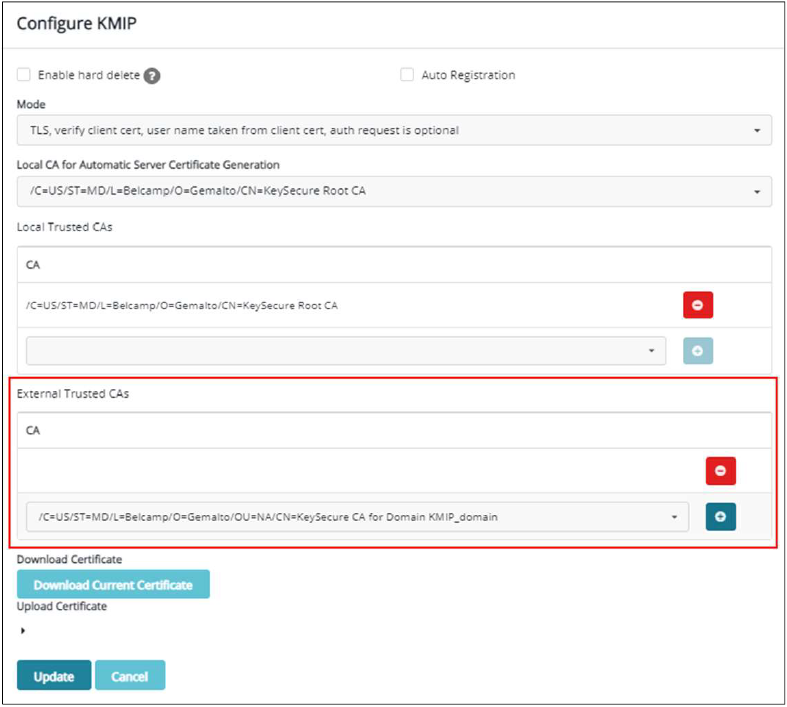The height and width of the screenshot is (707, 787).
Task: Click the Configure KMIP heading
Action: (76, 24)
